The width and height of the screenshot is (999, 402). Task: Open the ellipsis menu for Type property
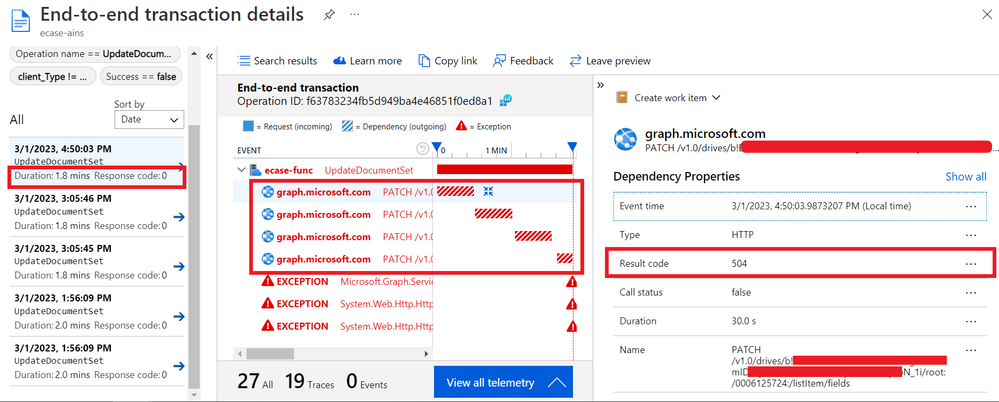pos(970,235)
